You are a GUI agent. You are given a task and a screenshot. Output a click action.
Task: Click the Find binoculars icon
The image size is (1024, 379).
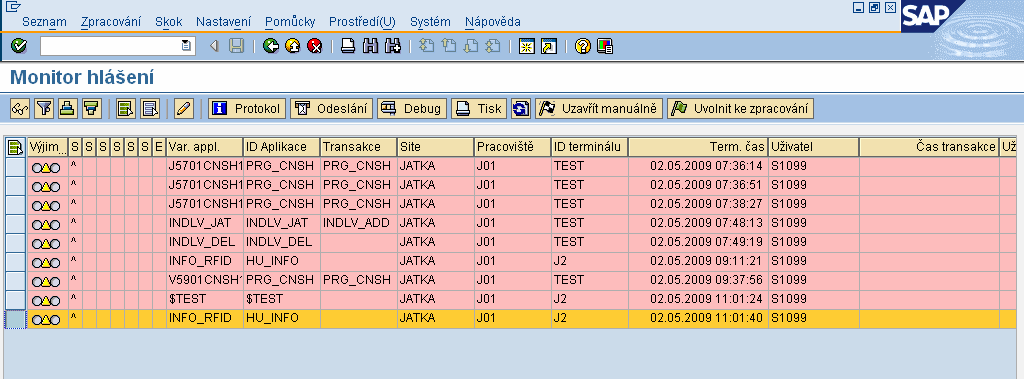pyautogui.click(x=370, y=46)
